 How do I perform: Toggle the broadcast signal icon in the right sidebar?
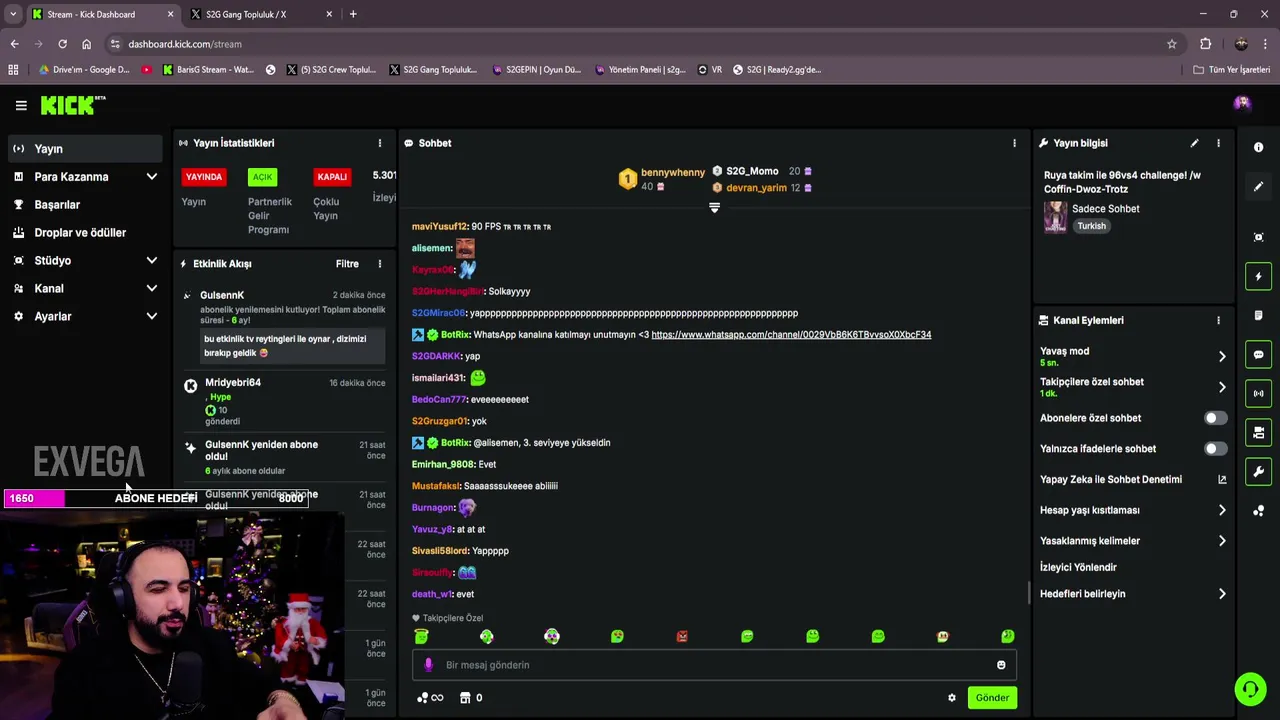click(1258, 393)
